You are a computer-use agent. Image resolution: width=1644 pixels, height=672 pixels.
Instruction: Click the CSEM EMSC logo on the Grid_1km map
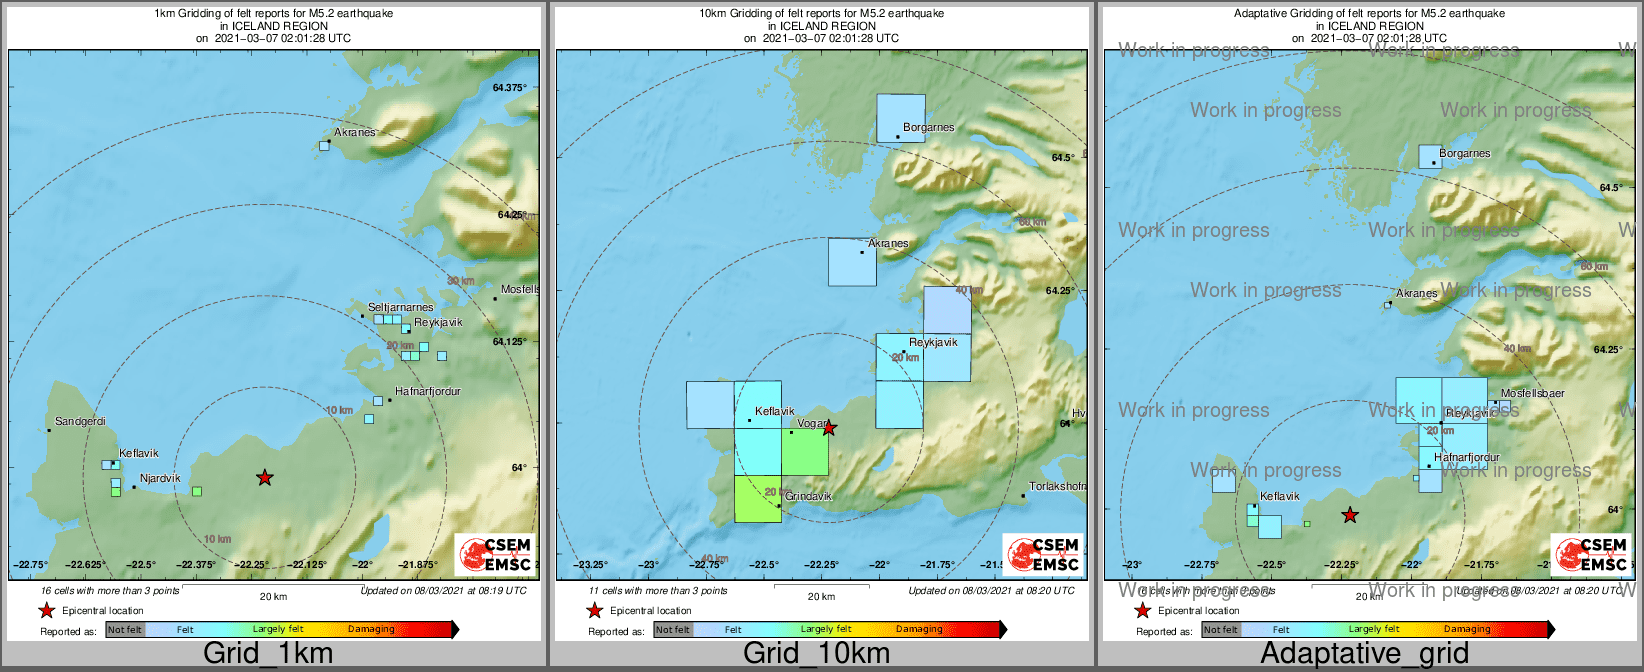496,554
